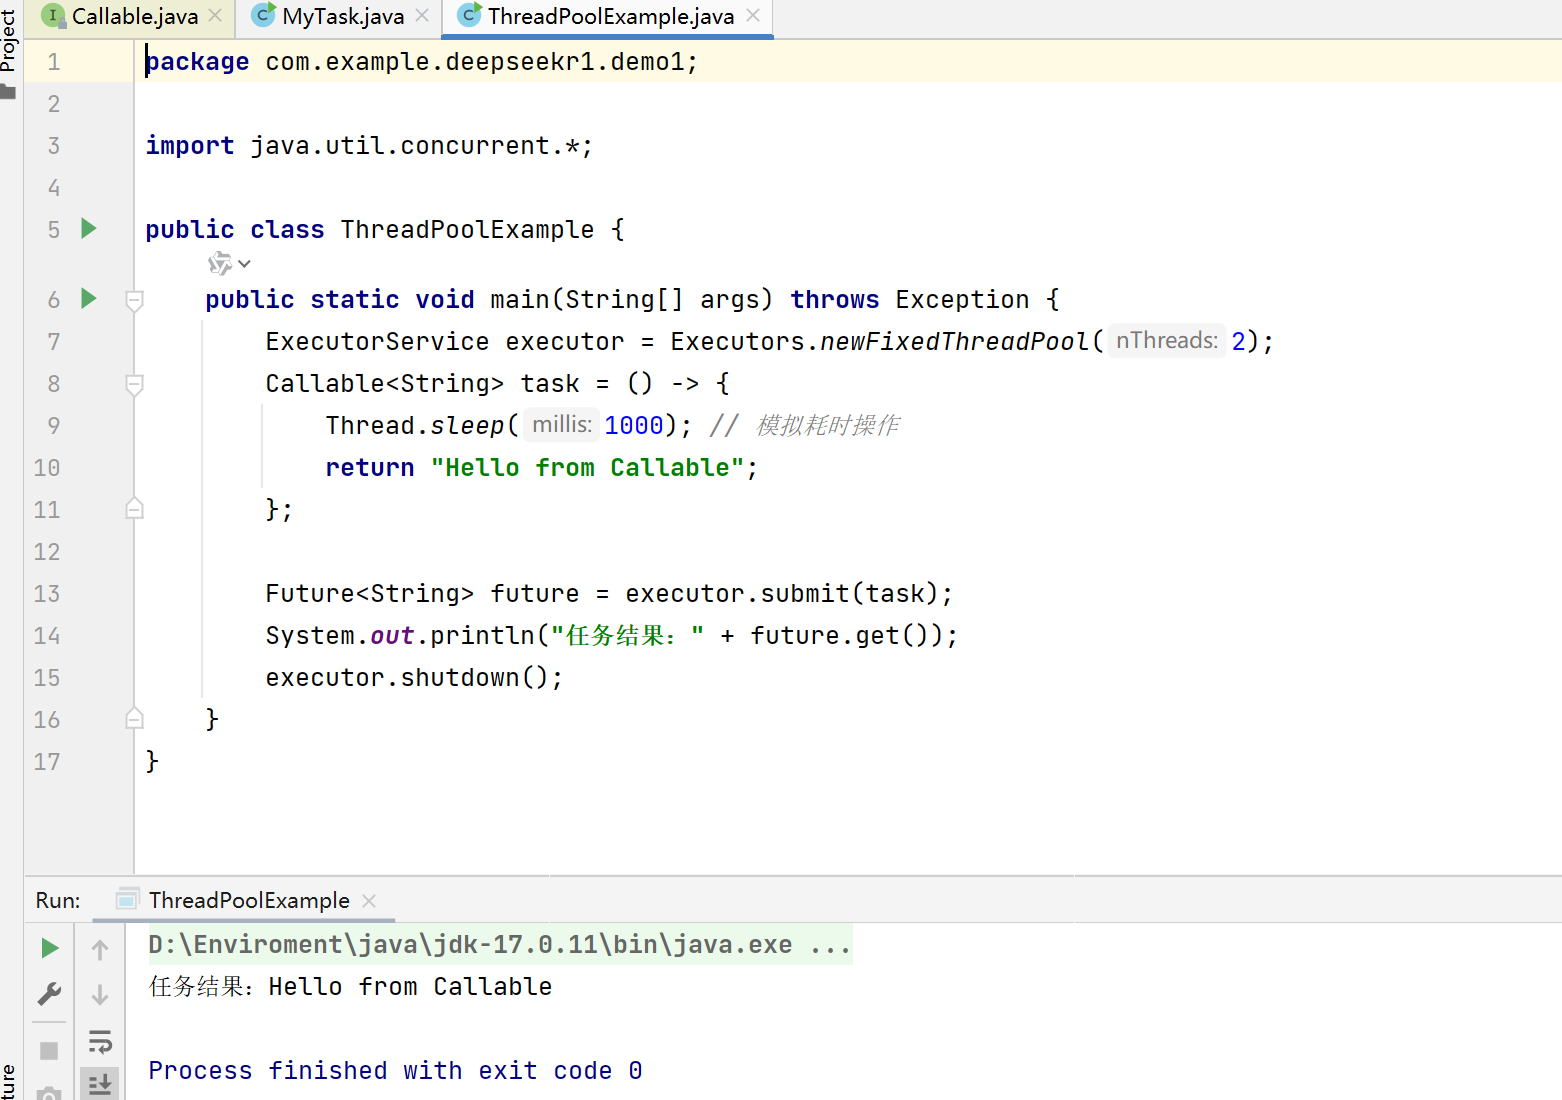Close the Callable.java tab
This screenshot has height=1100, width=1562.
[215, 16]
